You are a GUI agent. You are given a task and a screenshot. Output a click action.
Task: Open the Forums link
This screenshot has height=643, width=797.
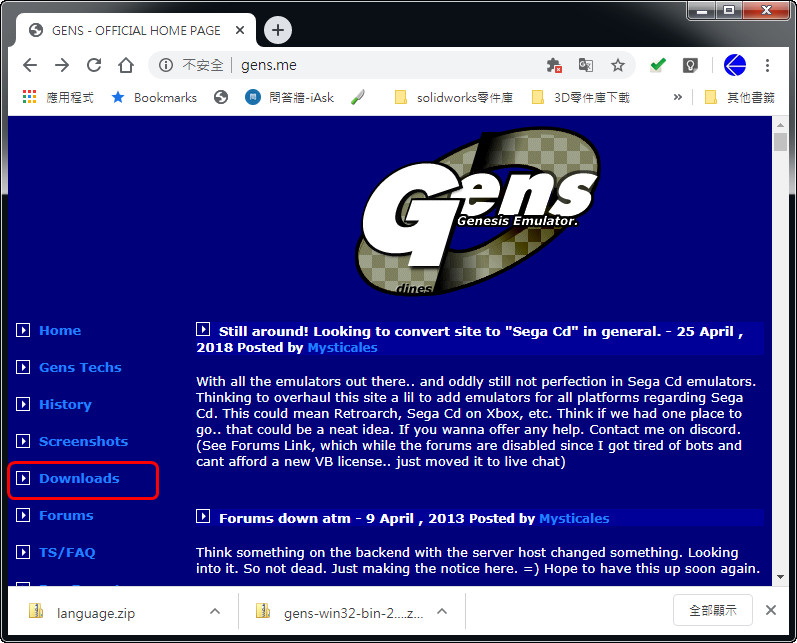tap(66, 515)
